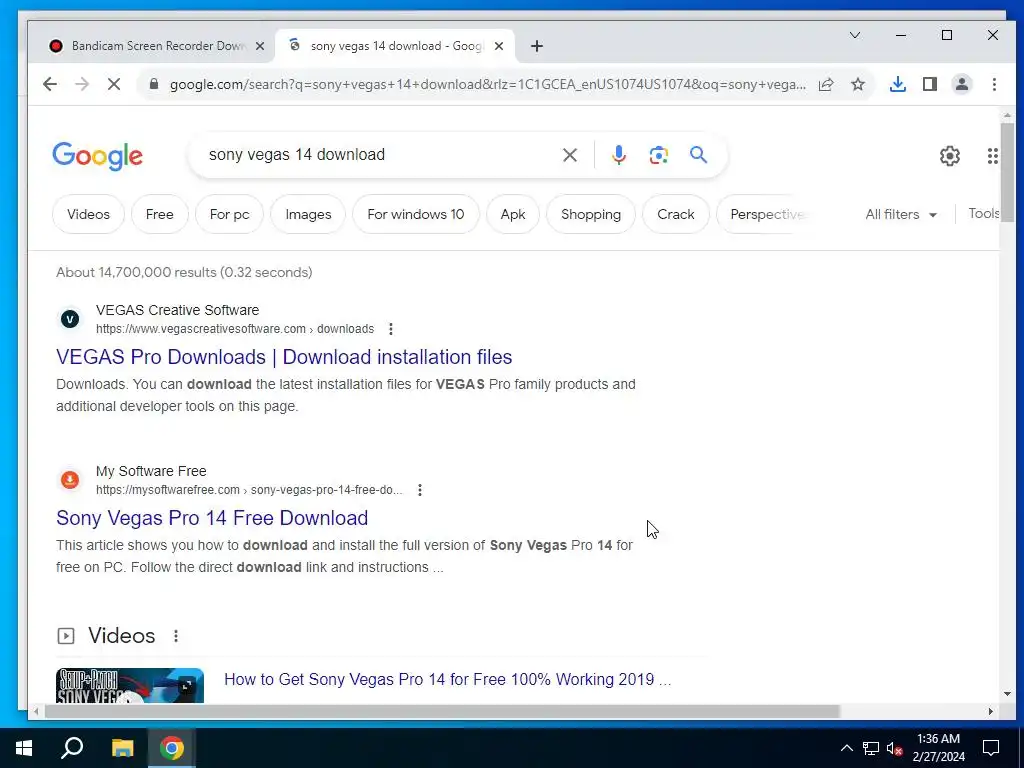Close the sony vegas 14 download tab

499,46
